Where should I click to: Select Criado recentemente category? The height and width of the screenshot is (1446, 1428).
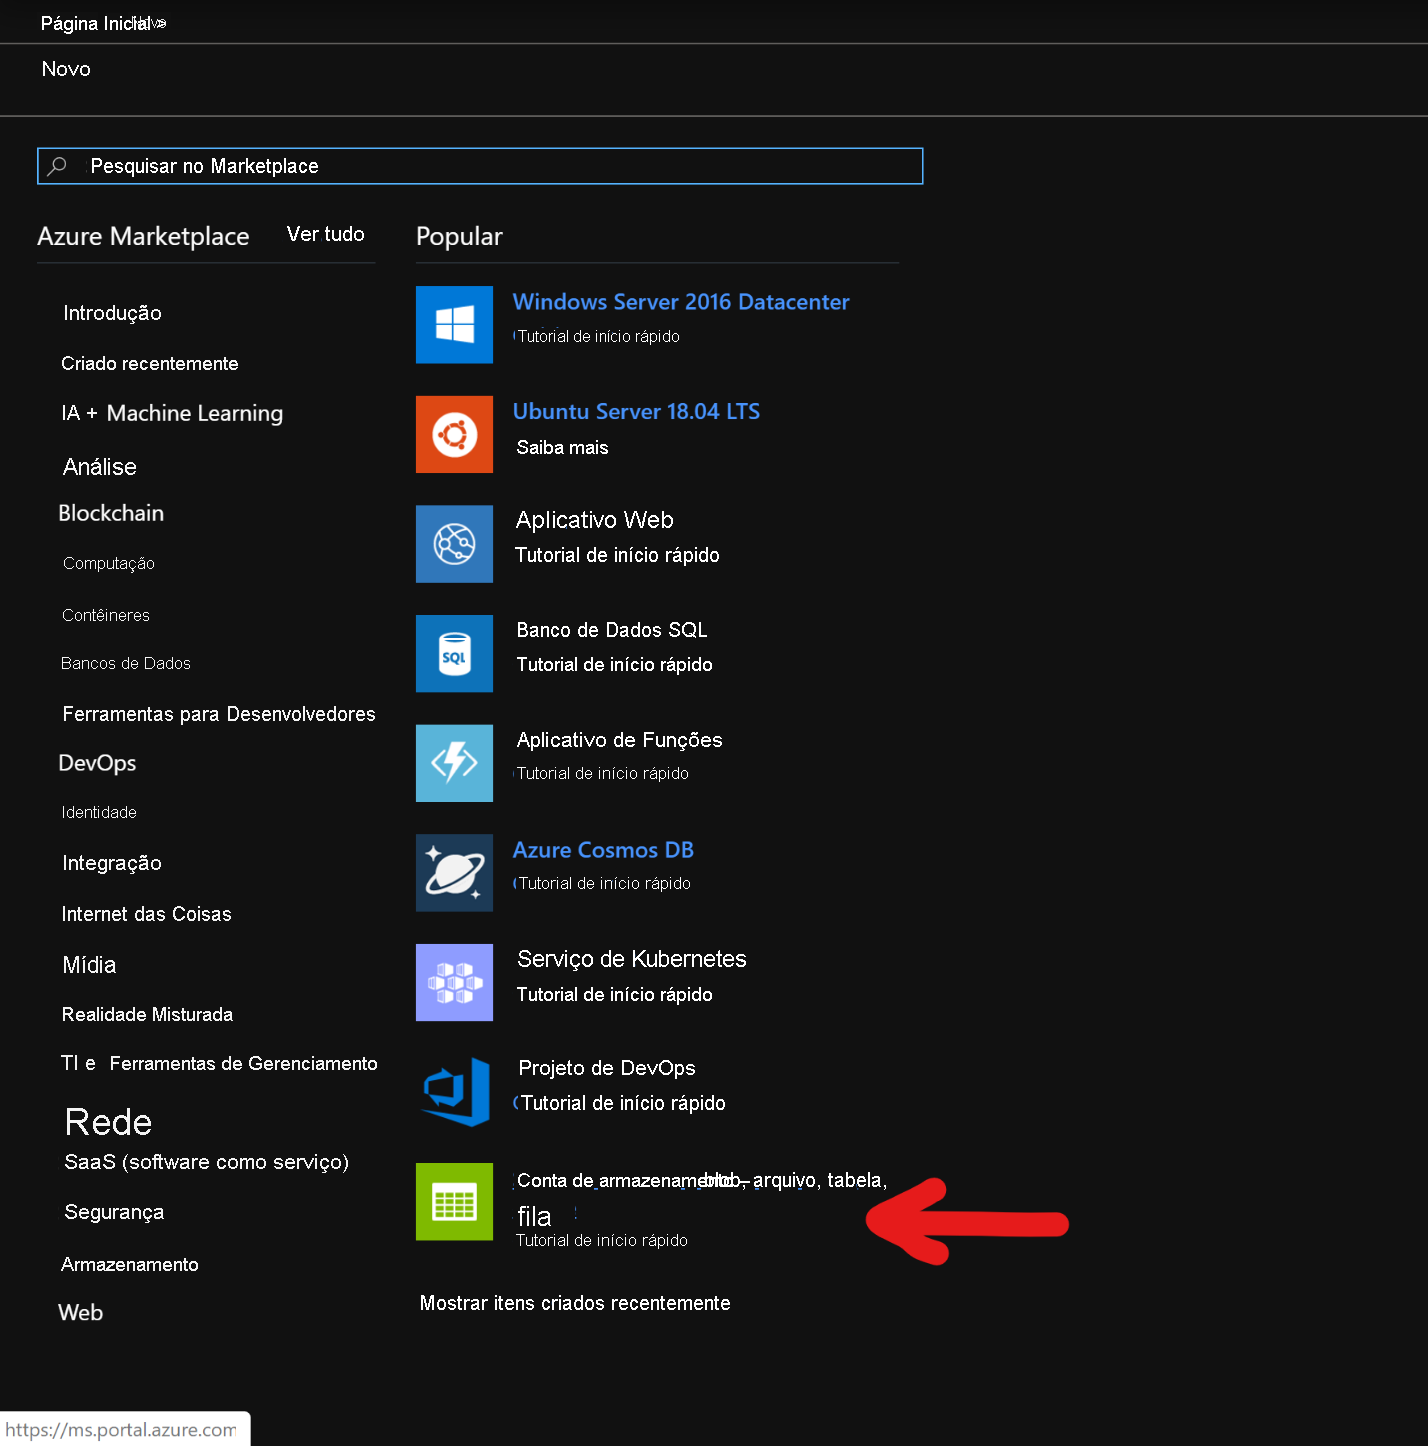point(150,363)
